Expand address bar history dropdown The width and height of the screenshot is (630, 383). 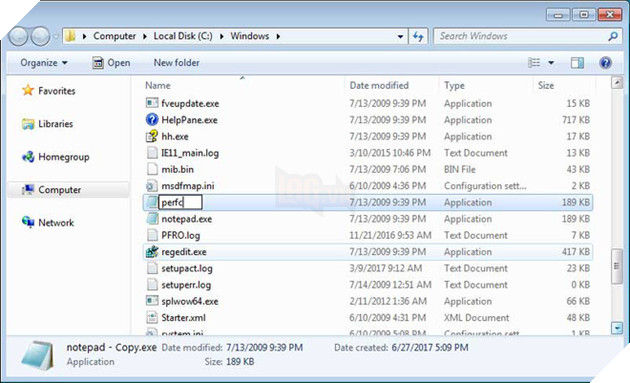400,37
